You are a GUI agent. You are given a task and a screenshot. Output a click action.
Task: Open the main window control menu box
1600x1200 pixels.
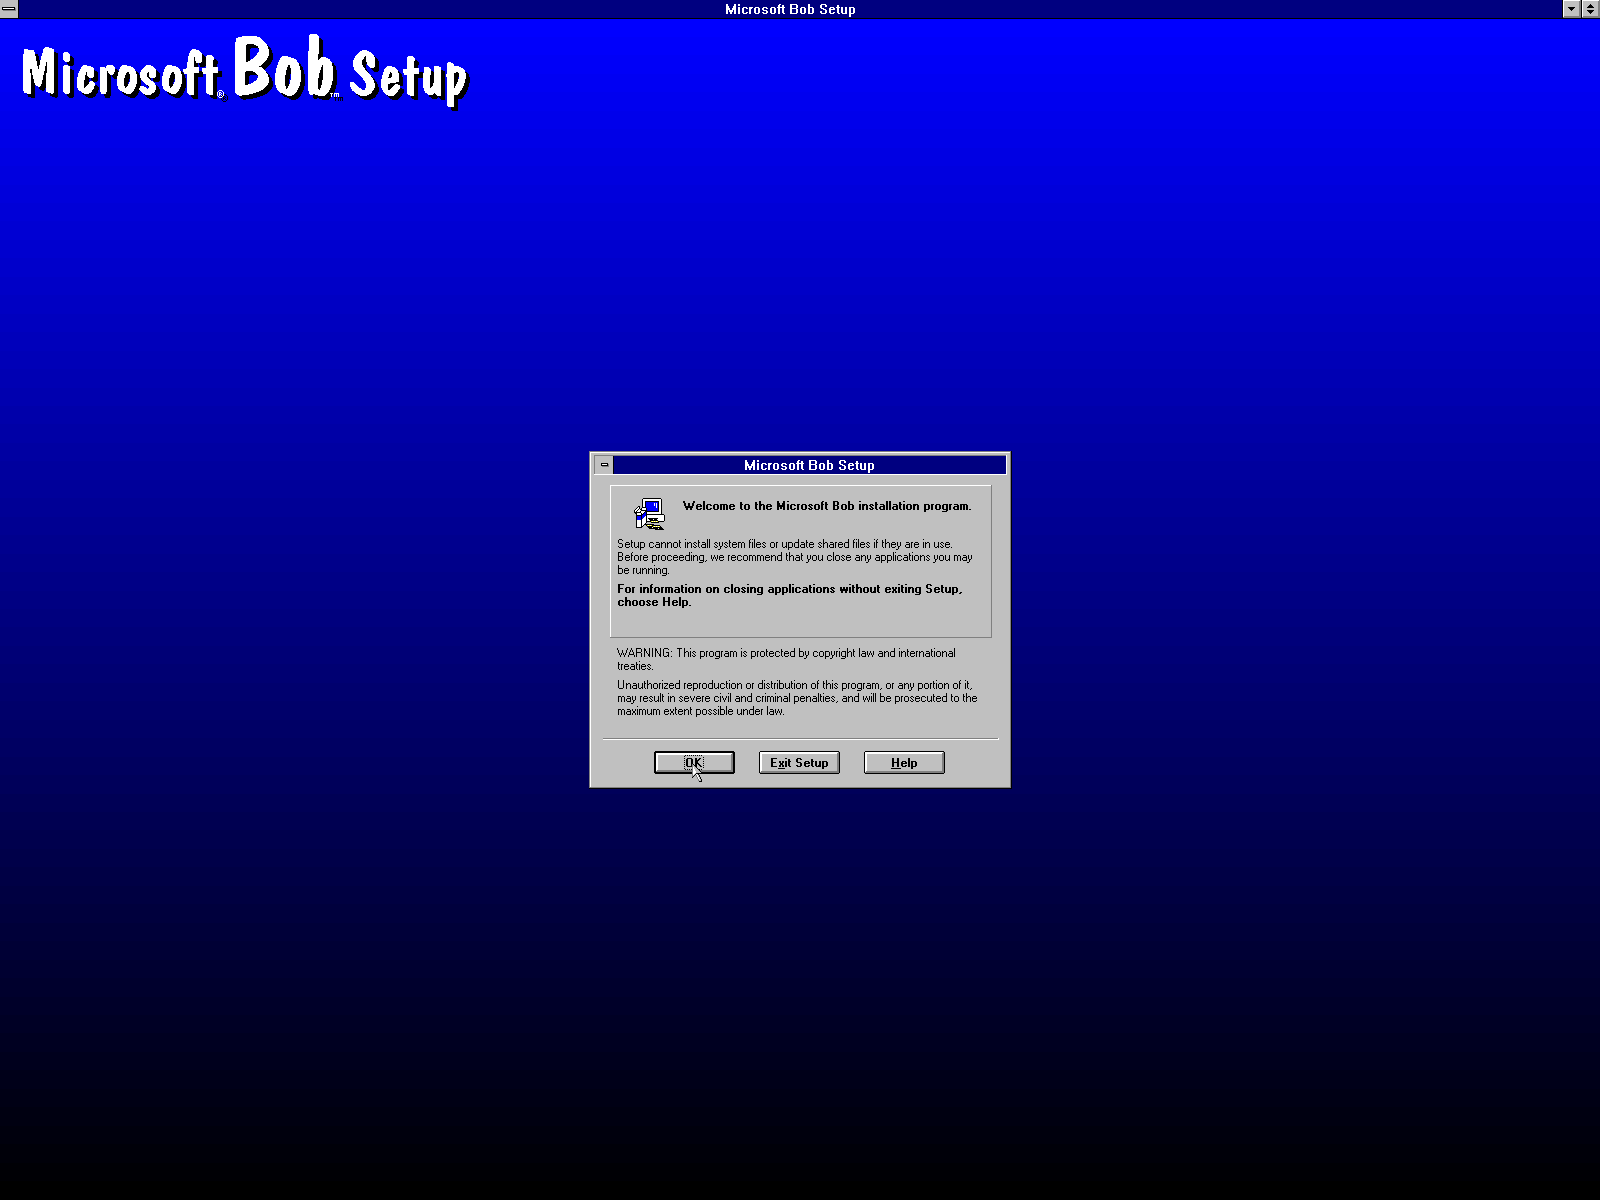click(9, 9)
